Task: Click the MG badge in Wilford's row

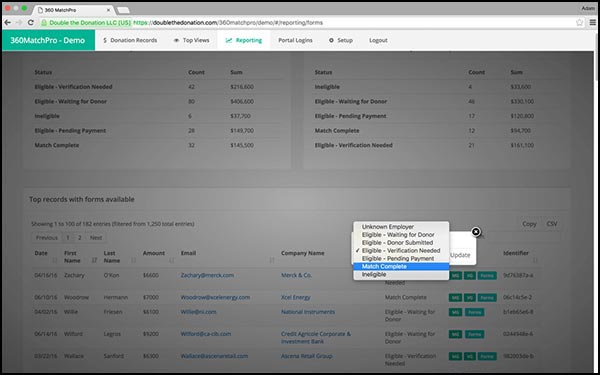Action: tap(455, 334)
